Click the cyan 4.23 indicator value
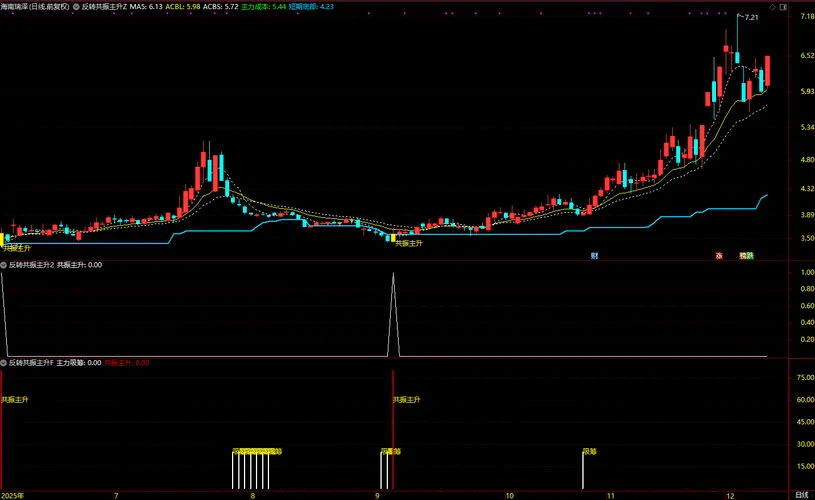This screenshot has width=815, height=500. coord(327,7)
